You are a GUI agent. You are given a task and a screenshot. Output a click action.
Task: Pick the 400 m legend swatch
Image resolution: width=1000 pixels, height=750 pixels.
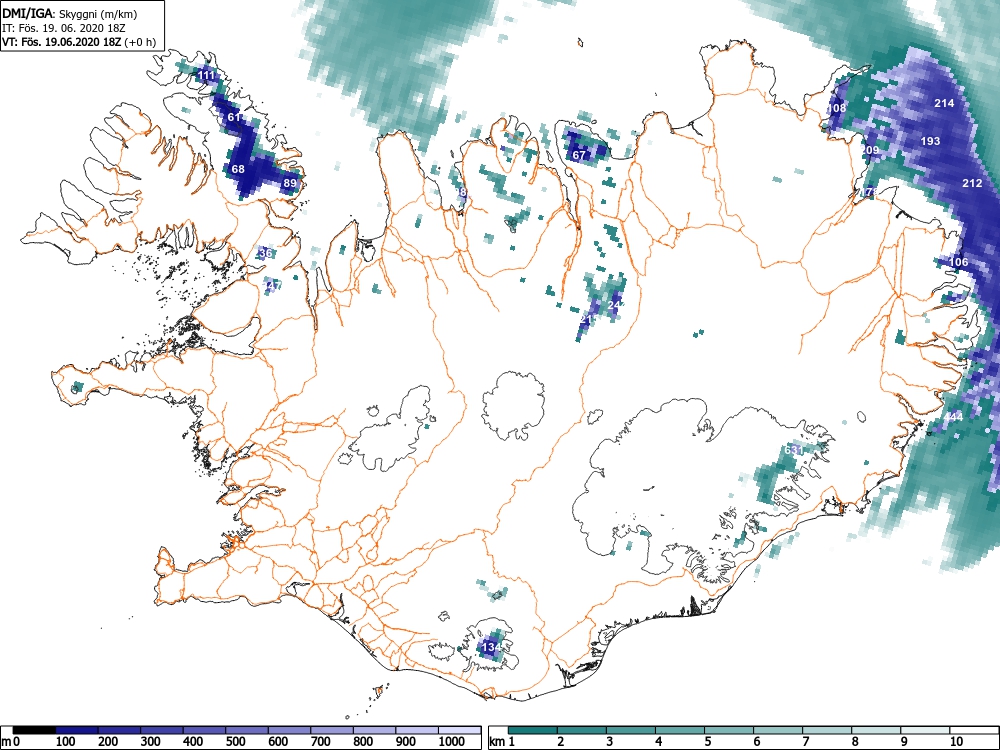205,730
